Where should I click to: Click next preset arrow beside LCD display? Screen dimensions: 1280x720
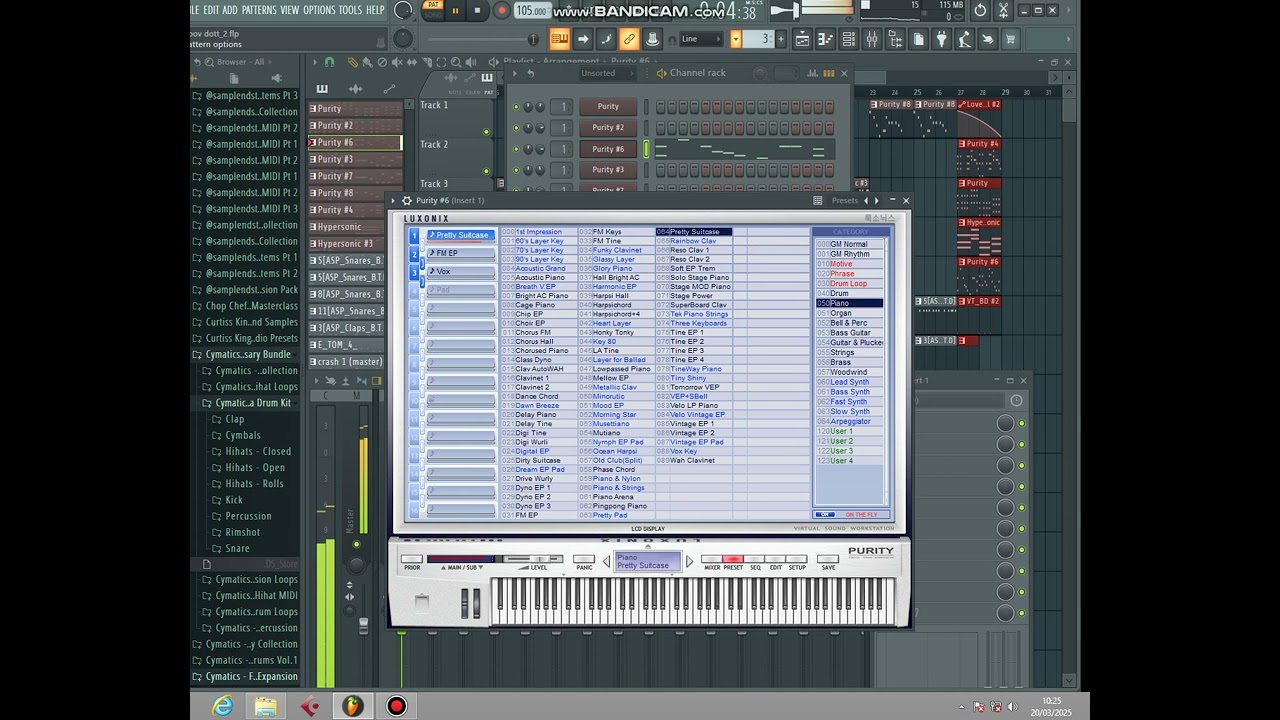689,562
